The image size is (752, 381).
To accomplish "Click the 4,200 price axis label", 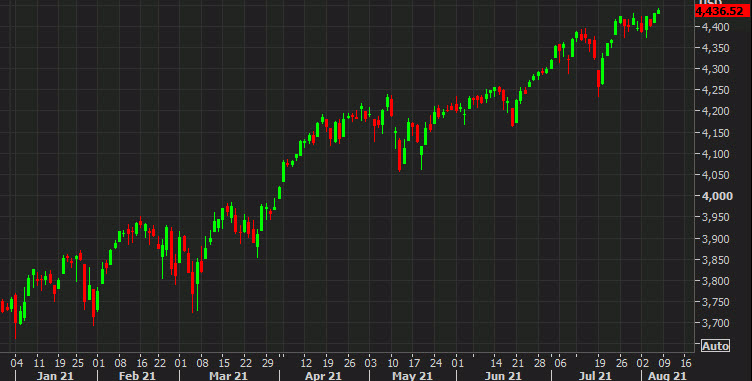I will (717, 111).
